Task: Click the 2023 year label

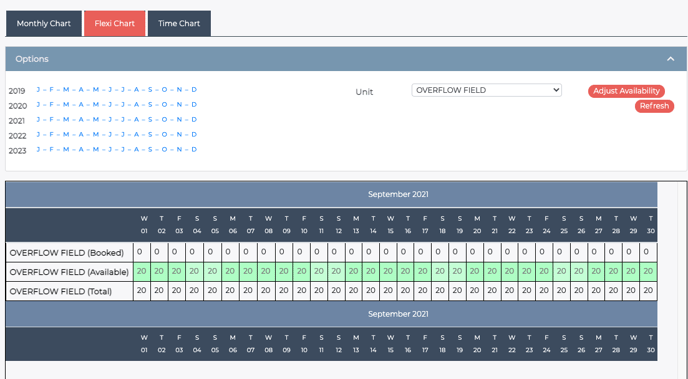Action: click(x=17, y=150)
